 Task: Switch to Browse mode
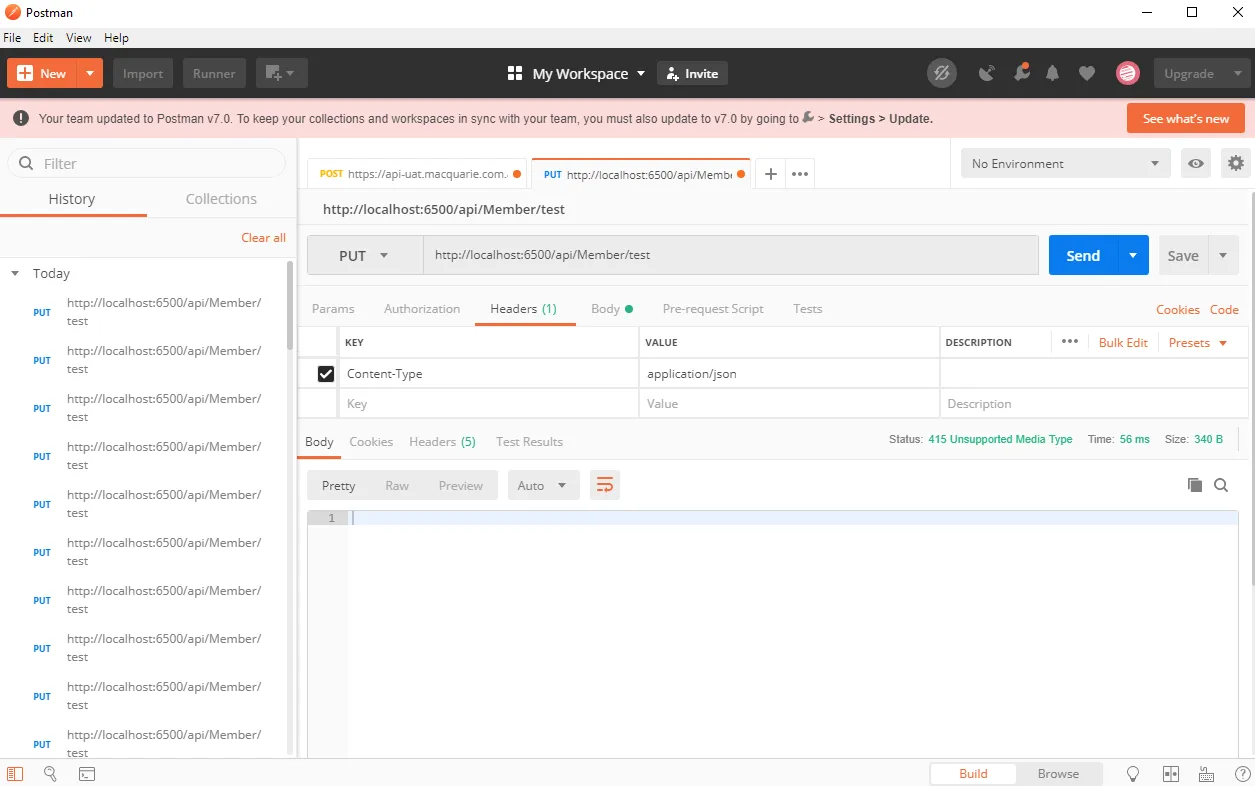click(1058, 774)
